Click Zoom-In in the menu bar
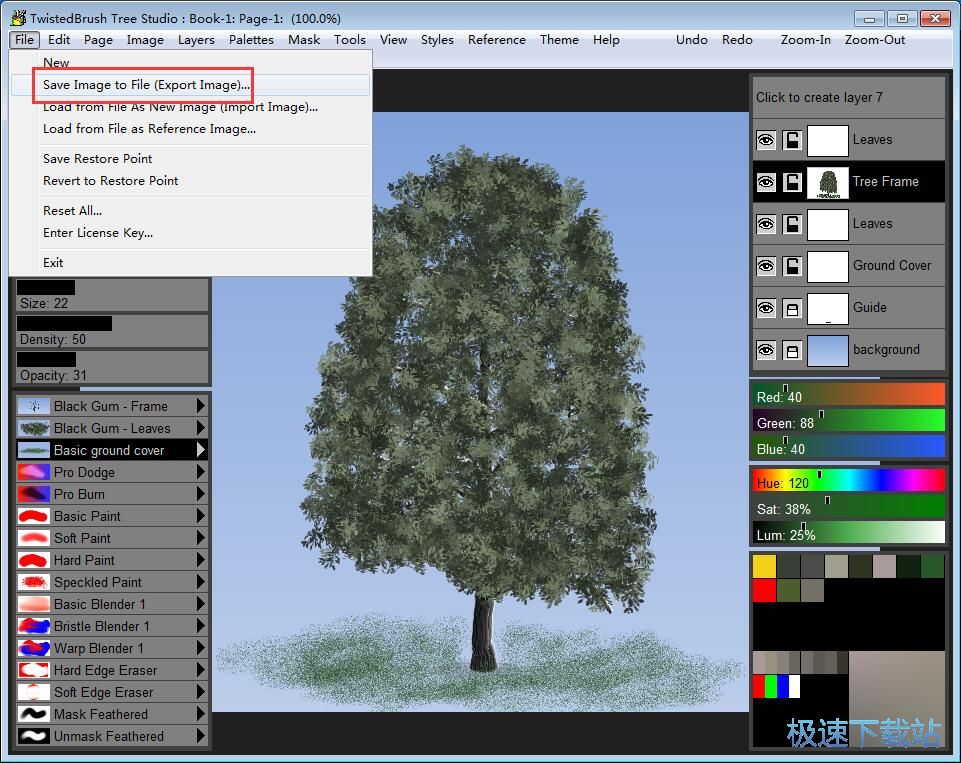 pos(805,40)
